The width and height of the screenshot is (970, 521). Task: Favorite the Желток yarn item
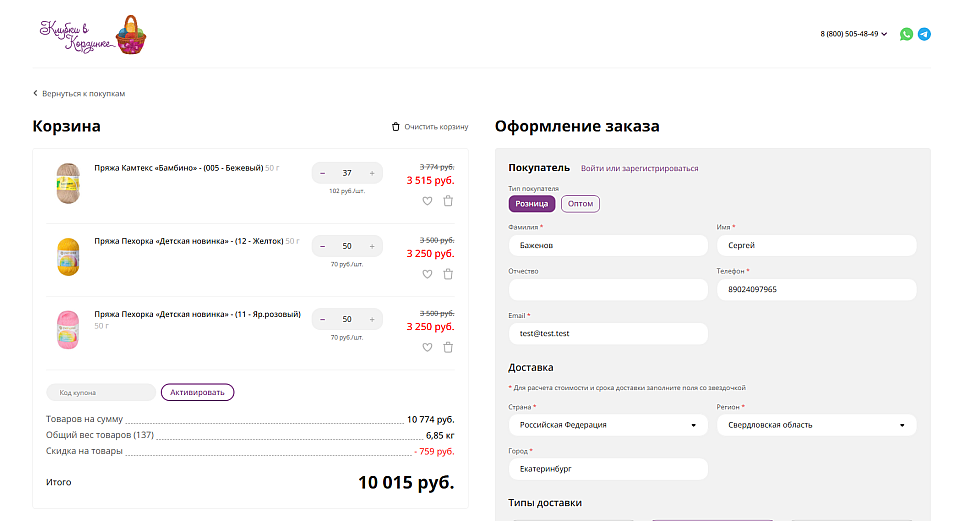coord(427,274)
